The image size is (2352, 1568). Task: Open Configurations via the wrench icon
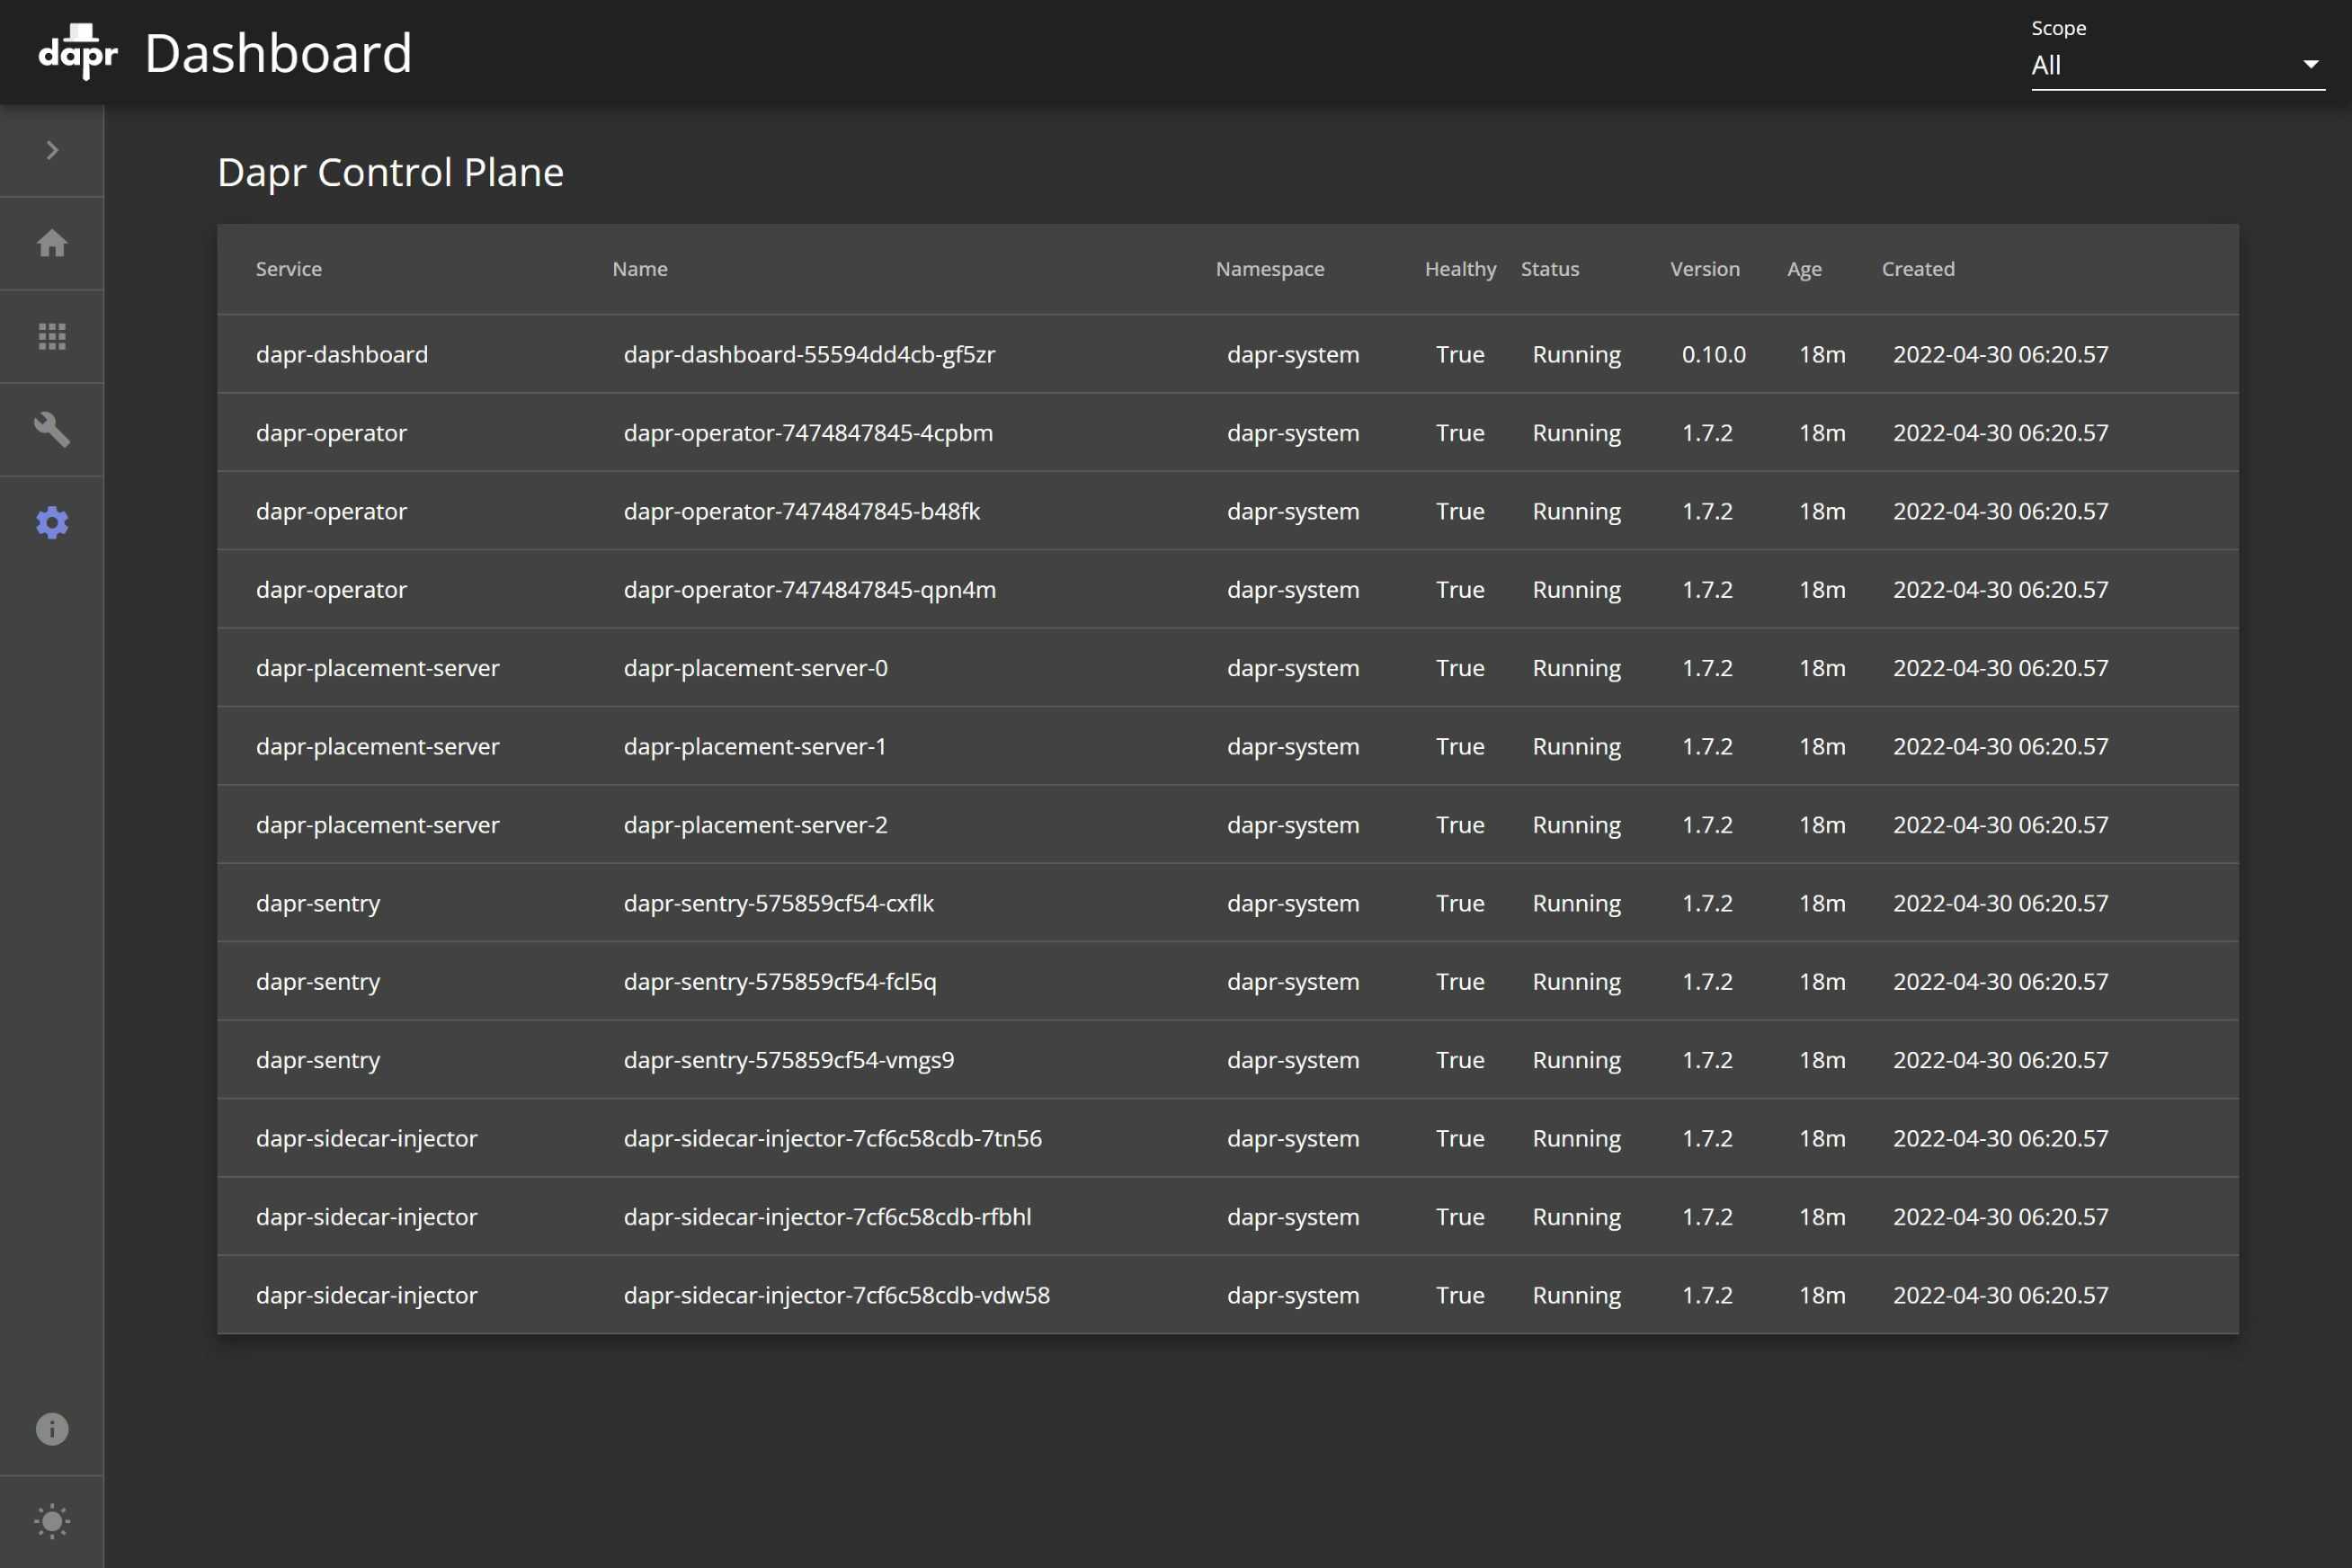(52, 429)
